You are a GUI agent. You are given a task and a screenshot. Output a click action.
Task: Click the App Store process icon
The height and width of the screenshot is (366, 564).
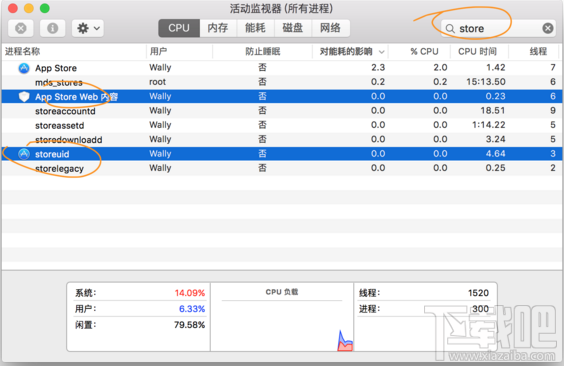pyautogui.click(x=24, y=68)
